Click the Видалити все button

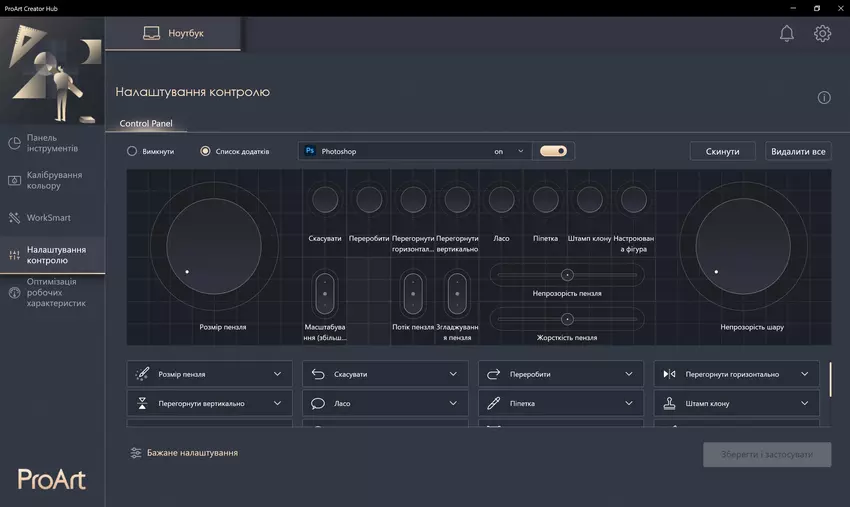798,151
